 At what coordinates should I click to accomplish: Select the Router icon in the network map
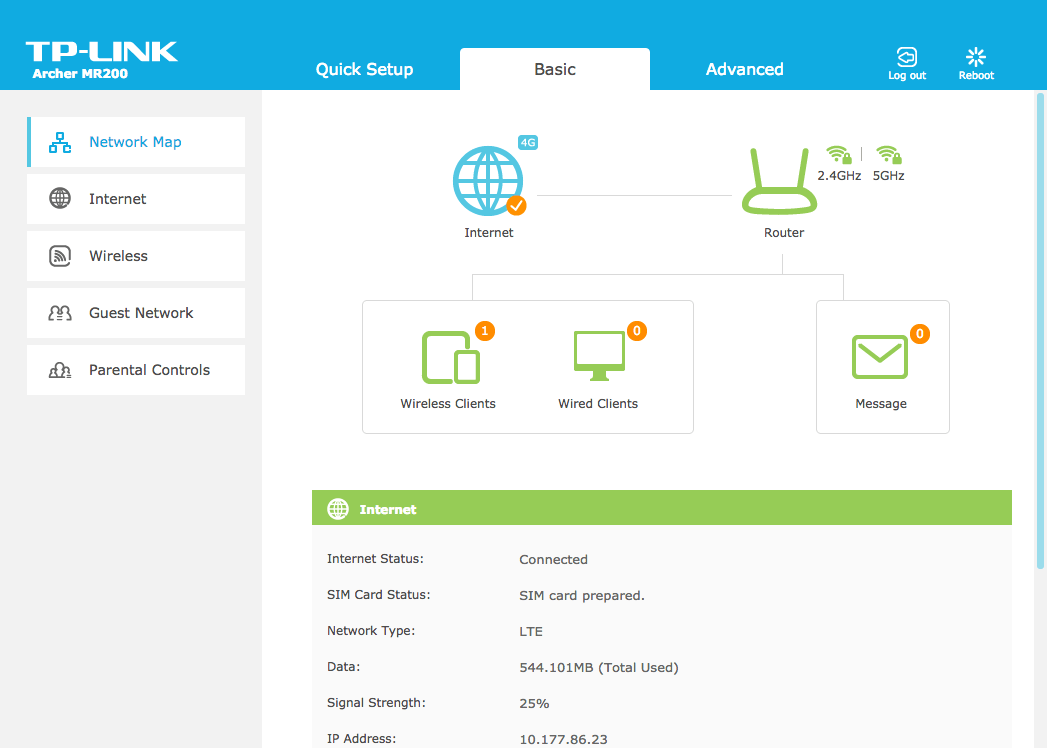[779, 181]
